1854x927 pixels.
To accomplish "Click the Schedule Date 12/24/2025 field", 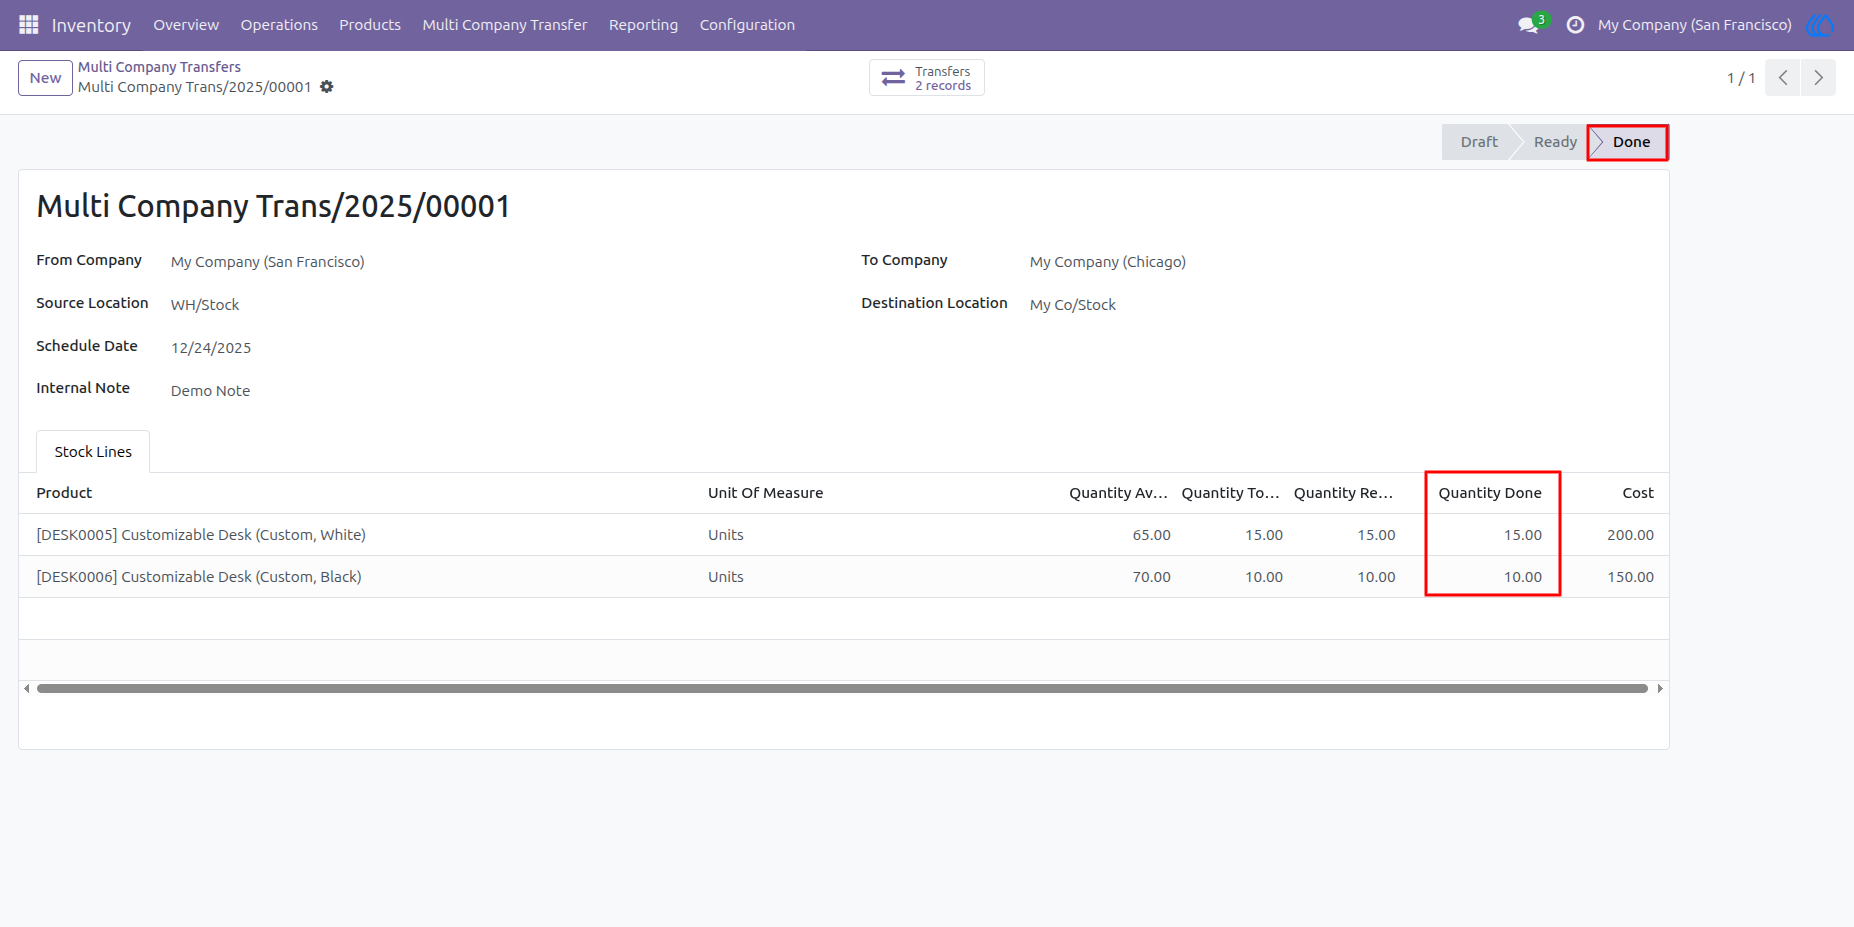I will tap(211, 348).
